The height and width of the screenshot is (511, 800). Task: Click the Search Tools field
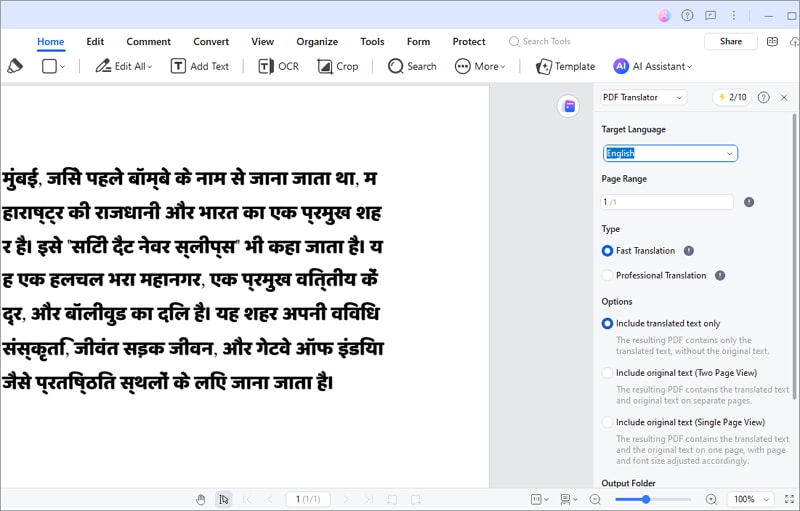click(540, 42)
